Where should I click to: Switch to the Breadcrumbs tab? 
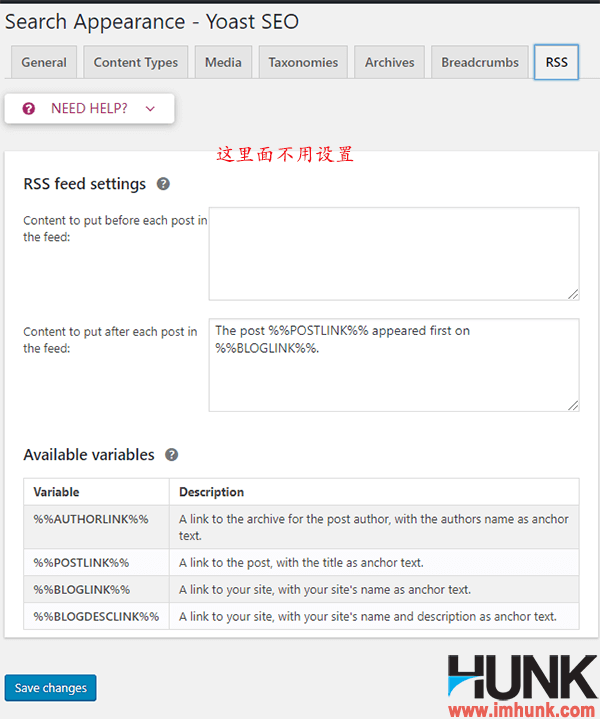pos(480,62)
